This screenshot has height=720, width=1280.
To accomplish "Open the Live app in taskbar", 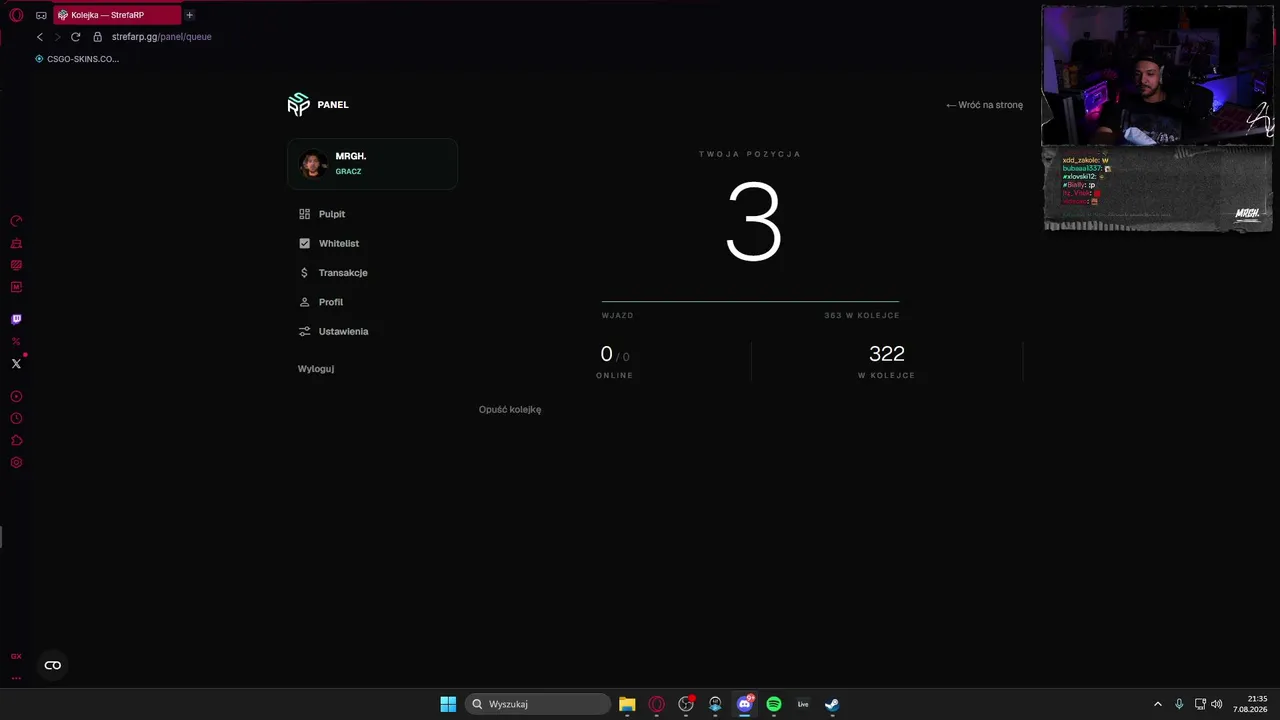I will coord(803,704).
